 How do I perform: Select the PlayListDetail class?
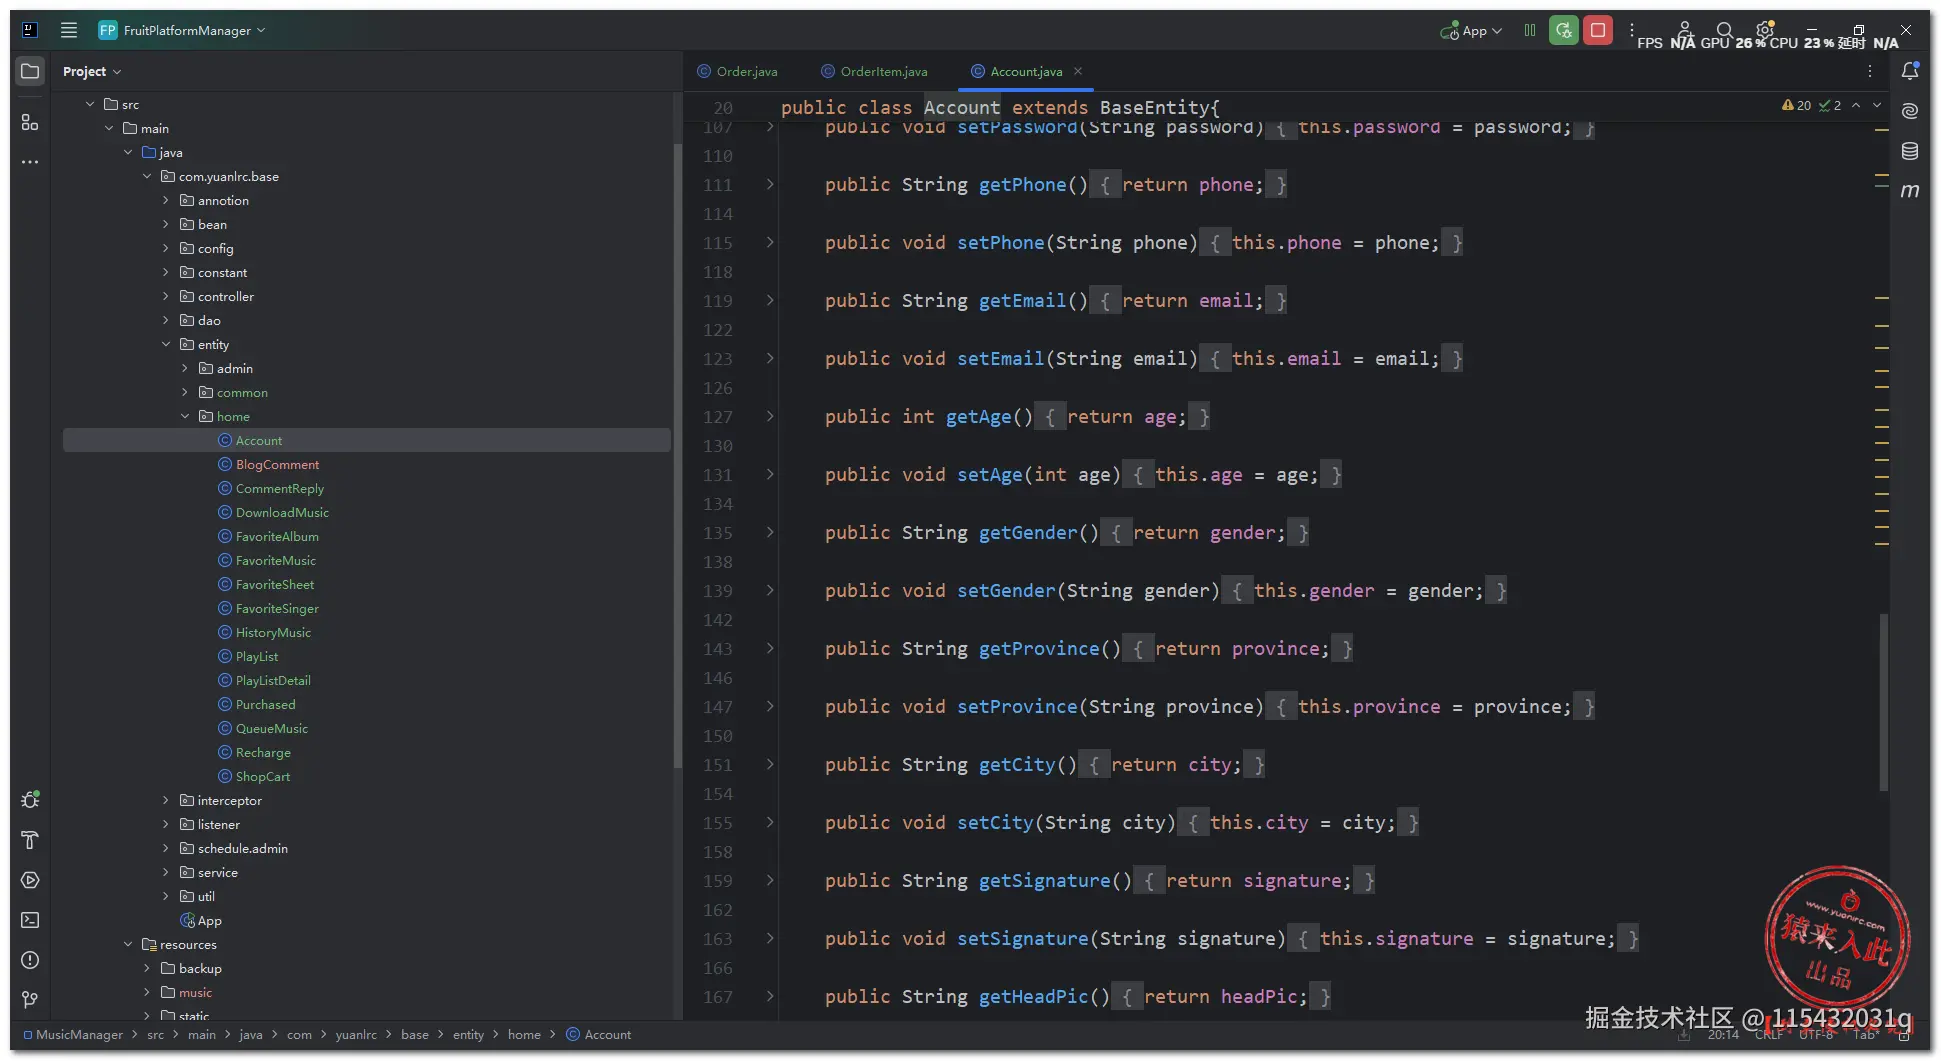coord(273,680)
